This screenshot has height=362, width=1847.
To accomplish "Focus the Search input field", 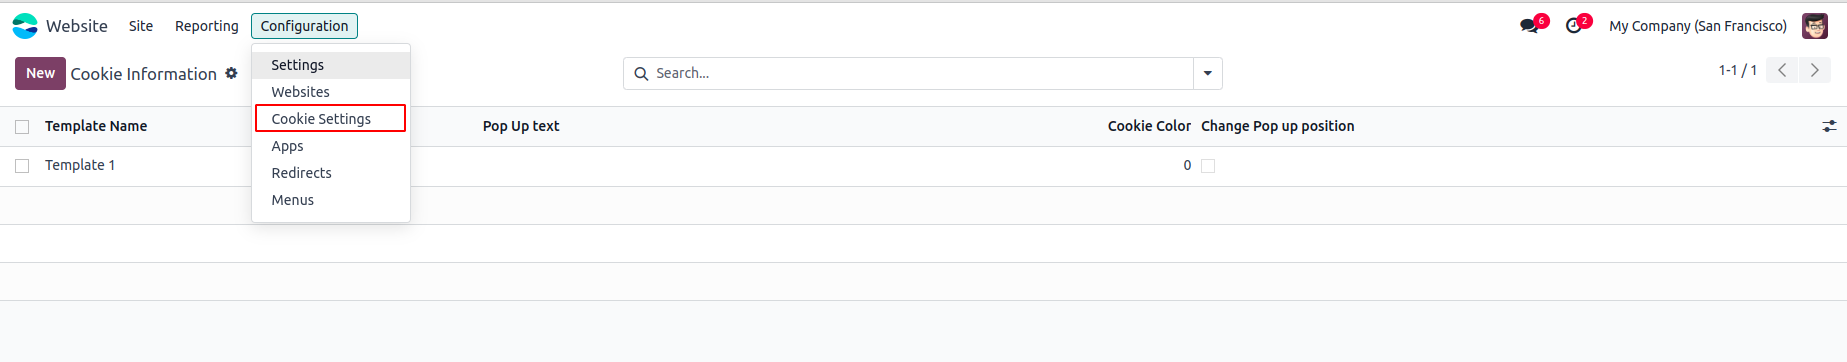I will [920, 73].
